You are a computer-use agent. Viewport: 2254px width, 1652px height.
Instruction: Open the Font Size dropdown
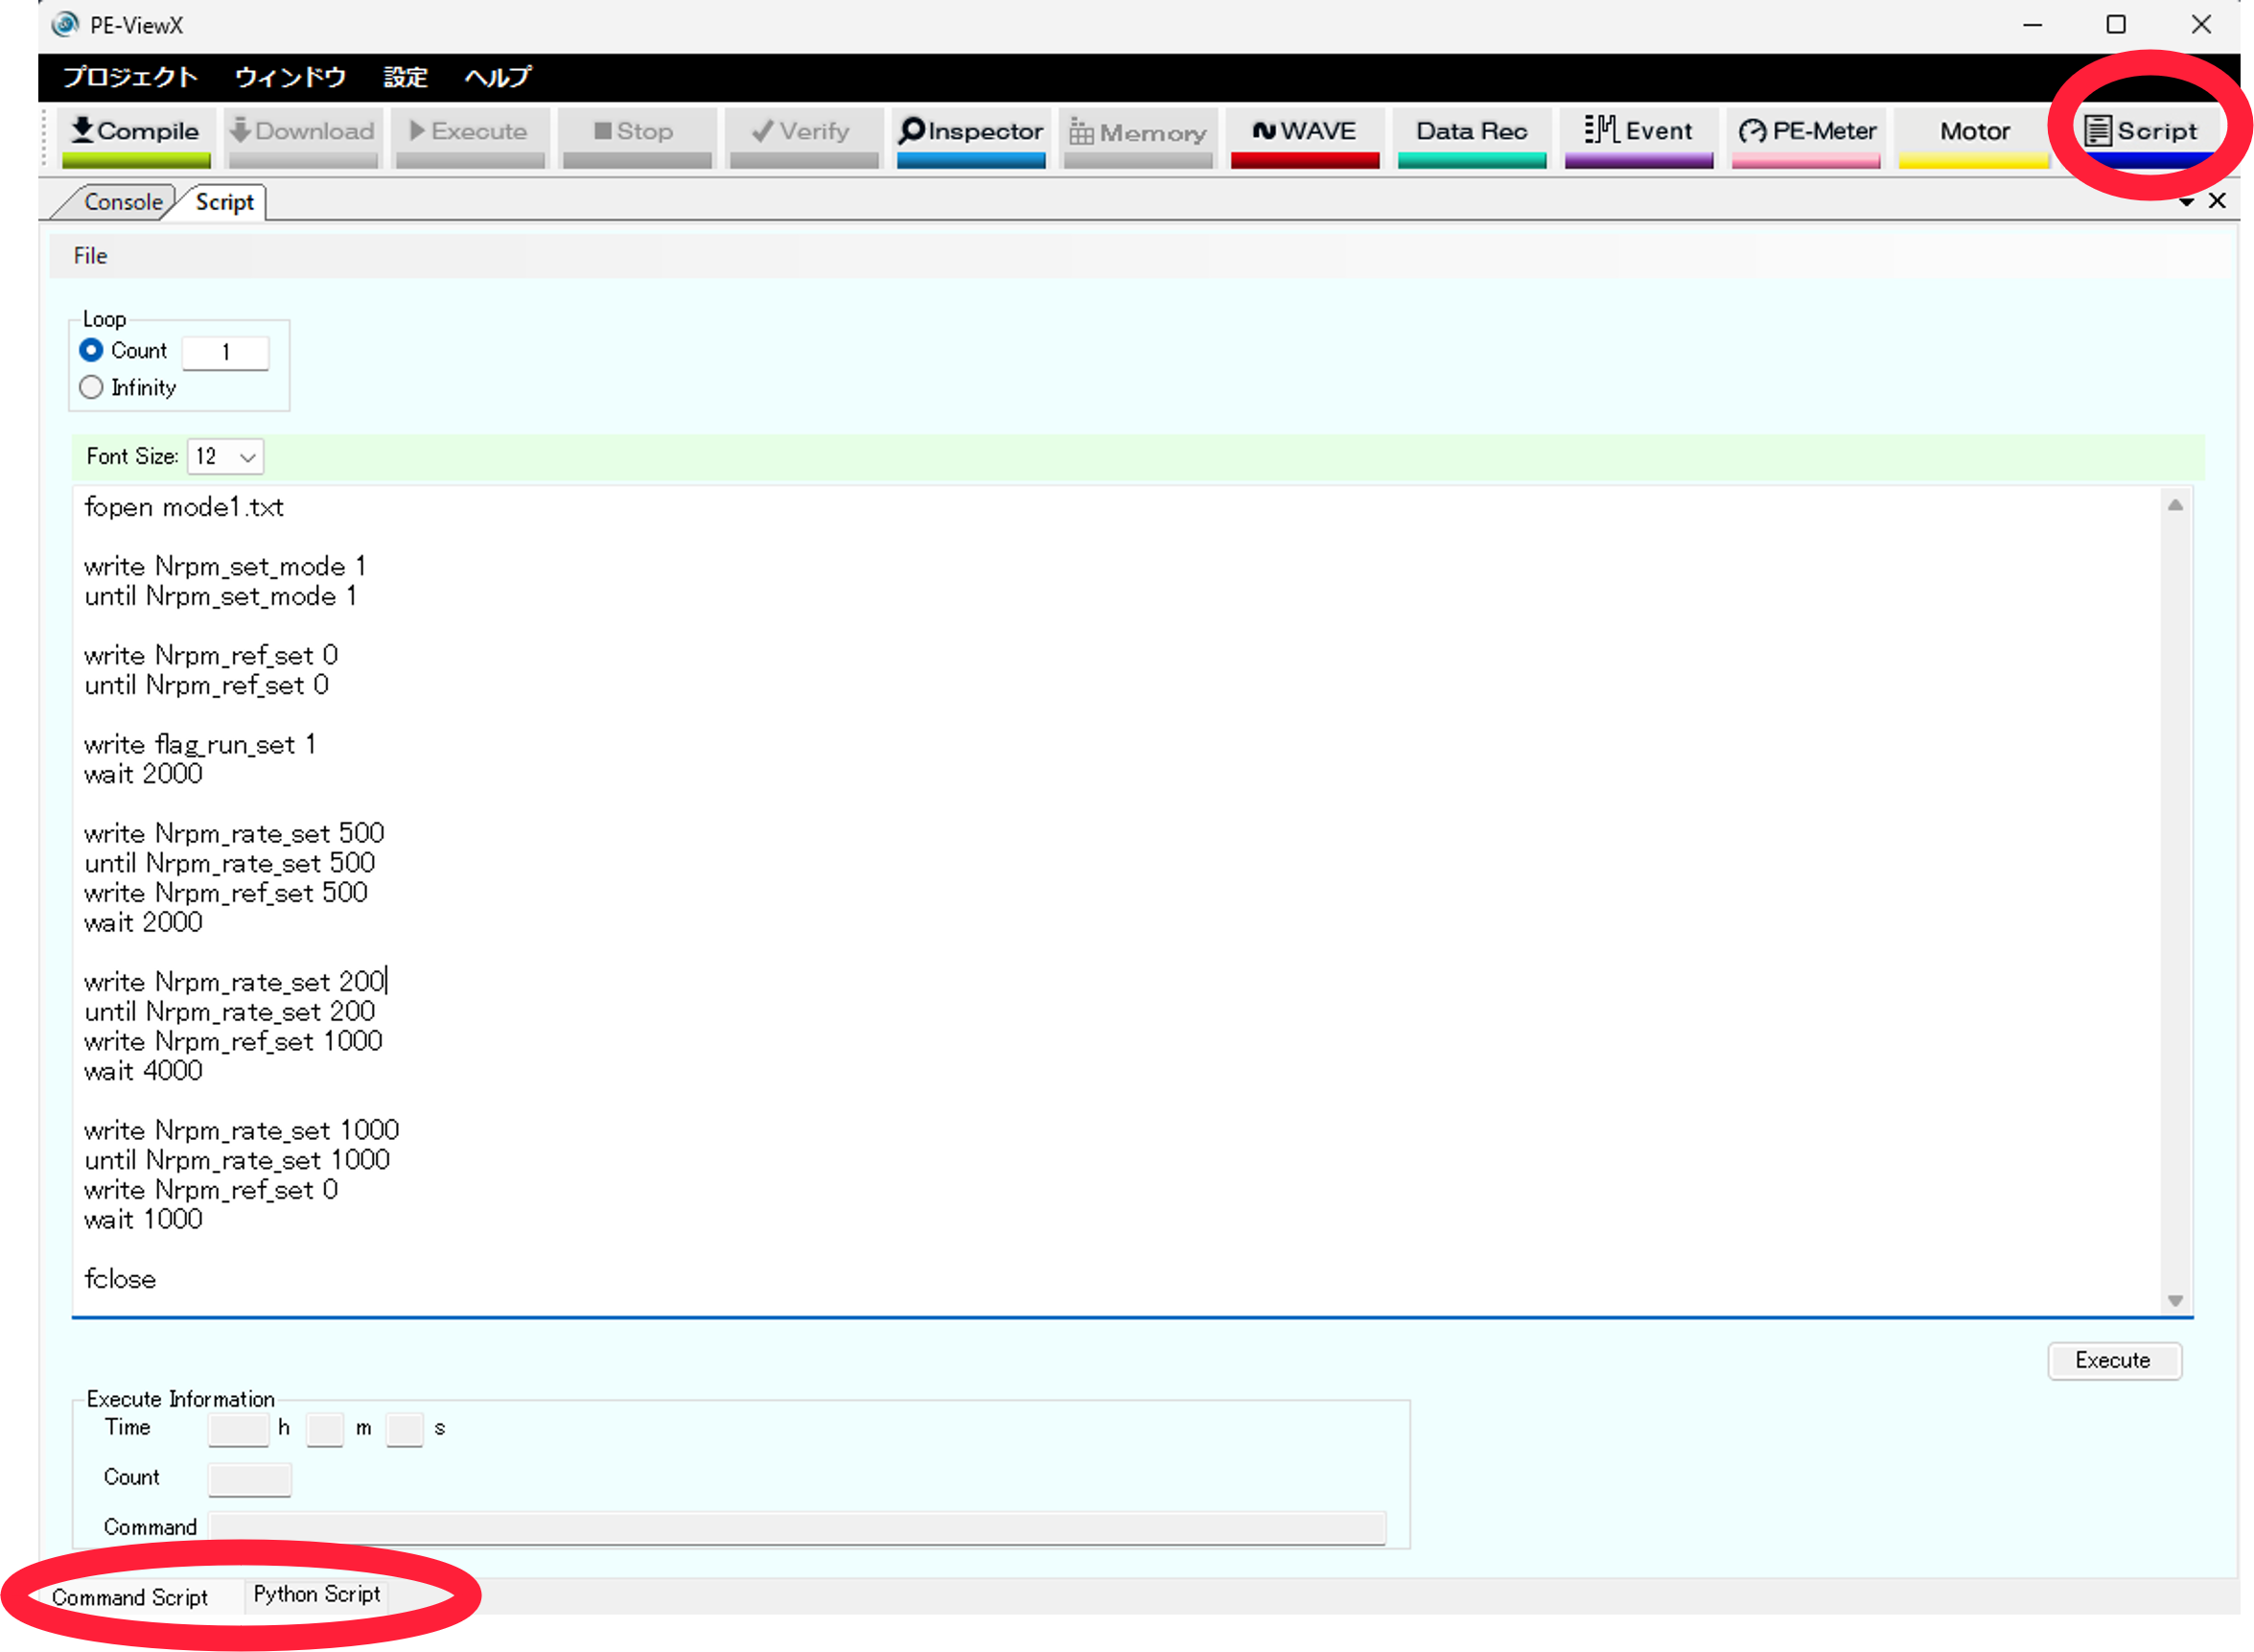226,457
